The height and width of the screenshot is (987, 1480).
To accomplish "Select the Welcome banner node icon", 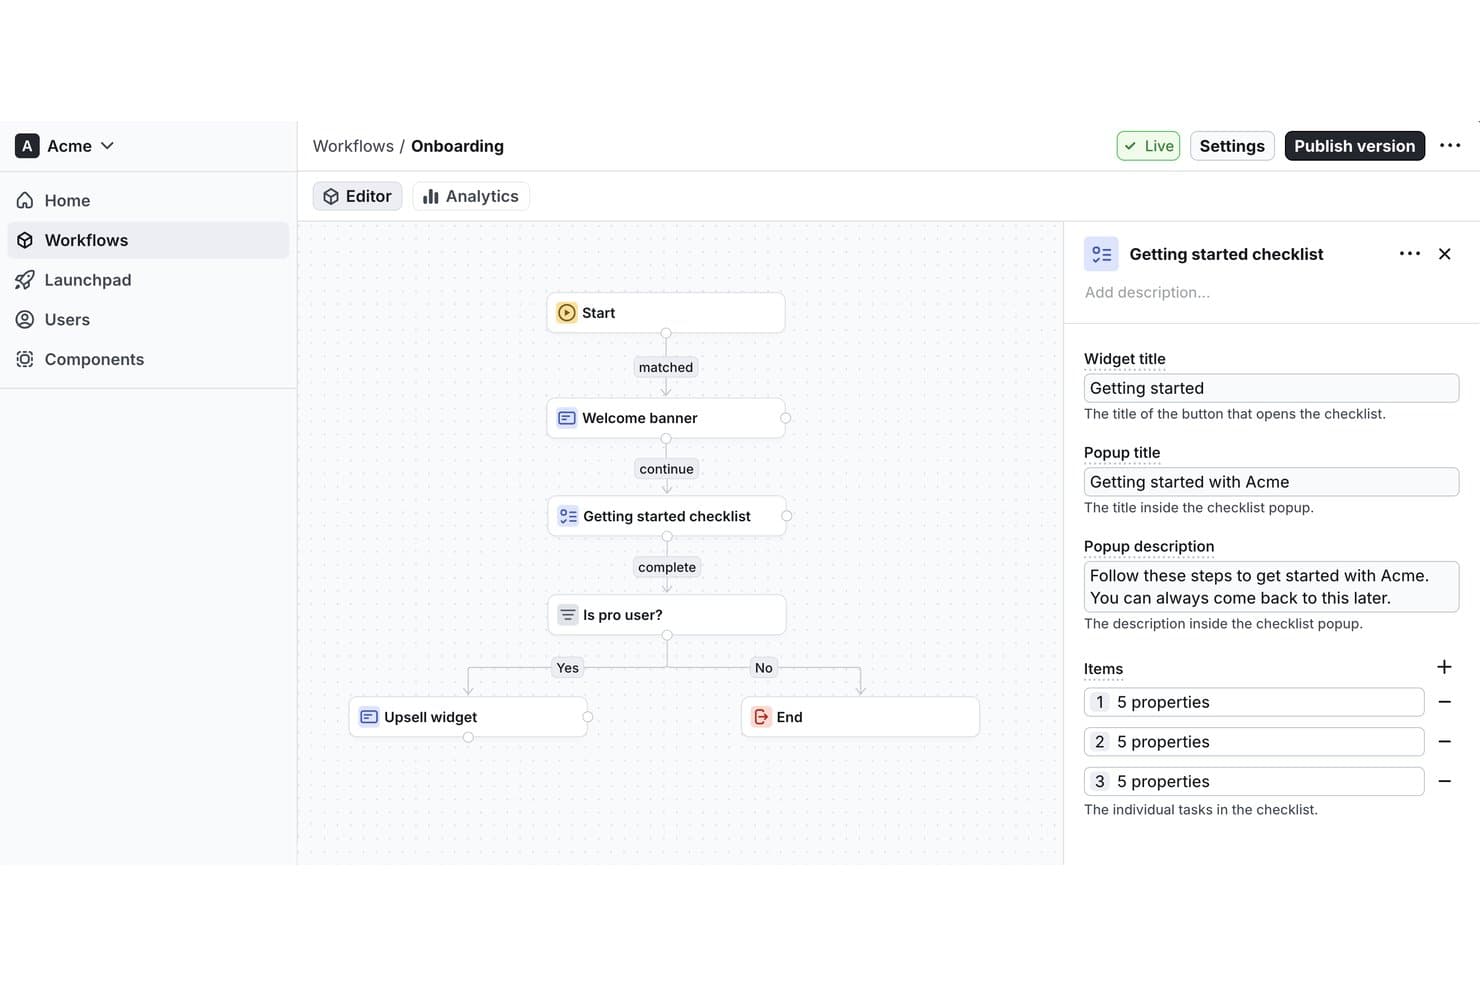I will coord(566,418).
